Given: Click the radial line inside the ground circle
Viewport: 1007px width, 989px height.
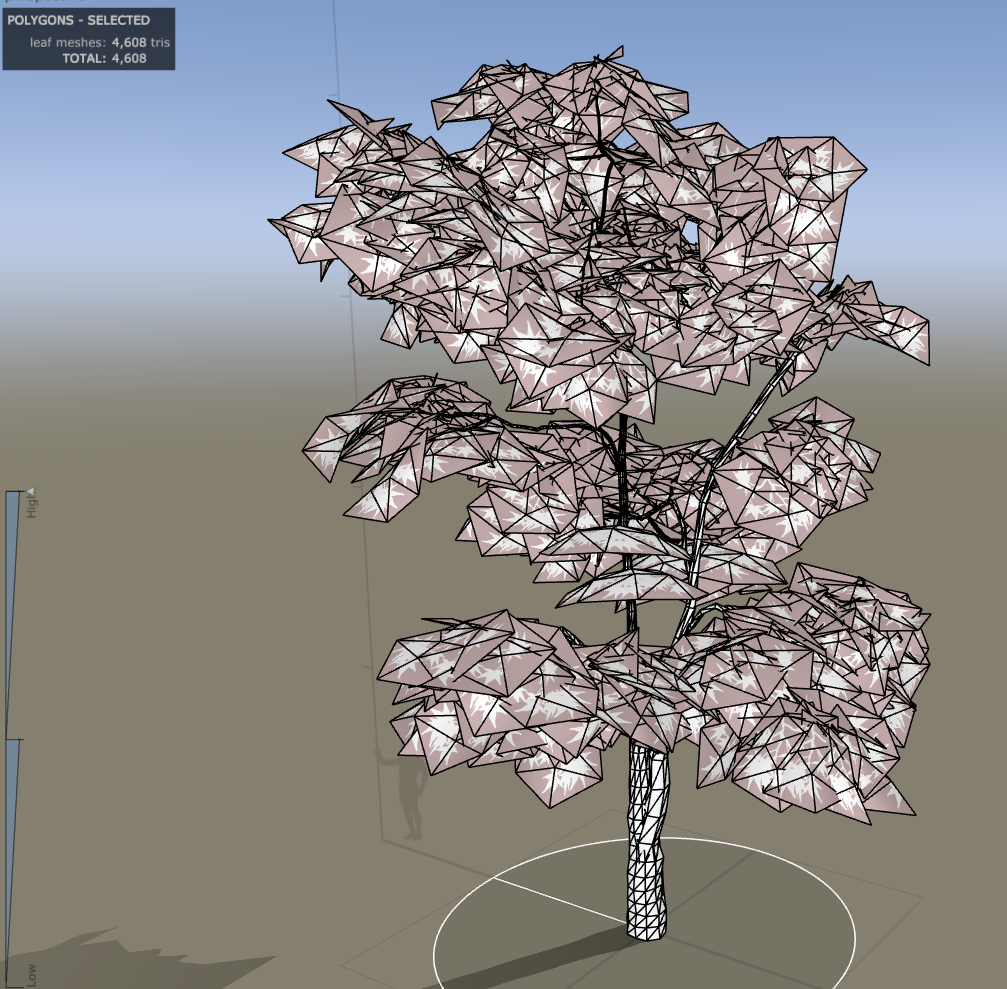Looking at the screenshot, I should [x=559, y=900].
